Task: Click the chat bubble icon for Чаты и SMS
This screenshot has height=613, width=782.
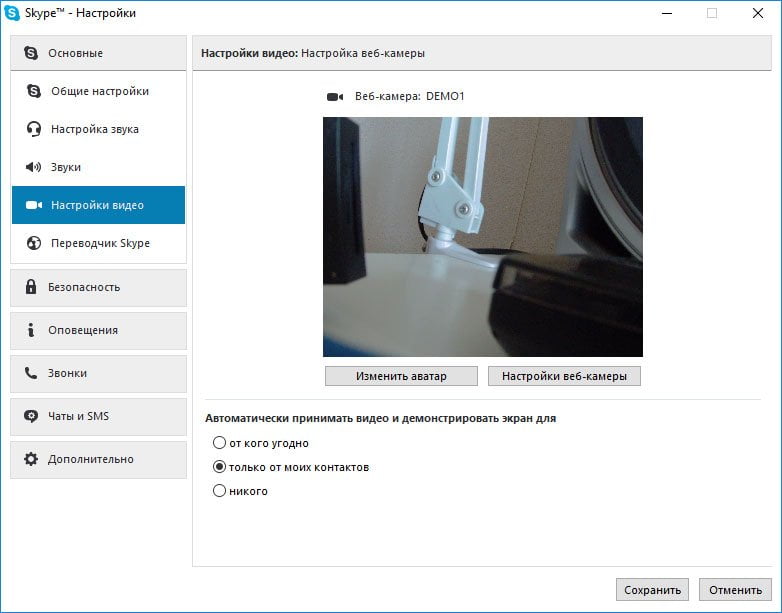Action: [31, 416]
